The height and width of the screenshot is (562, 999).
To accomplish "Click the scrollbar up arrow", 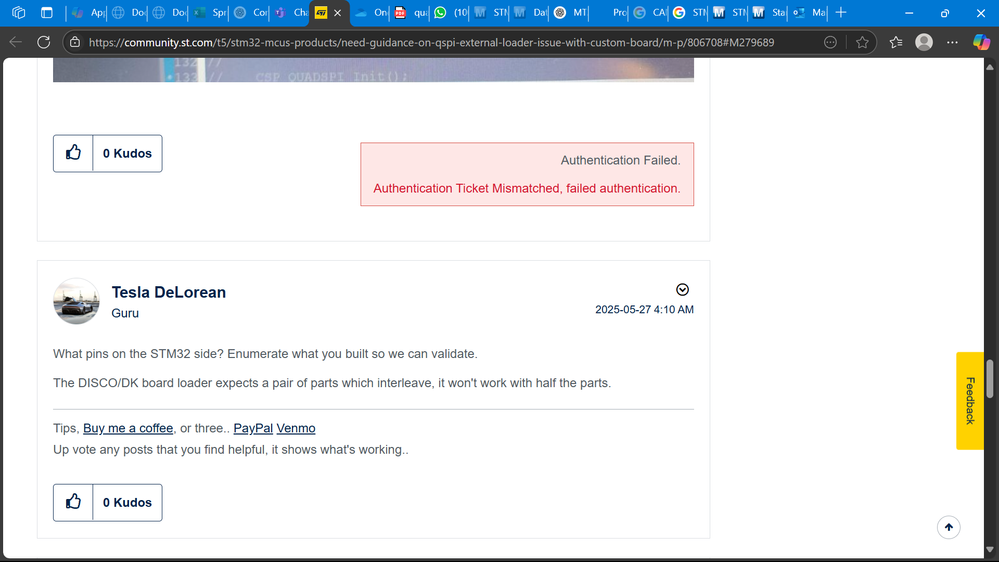I will tap(989, 67).
